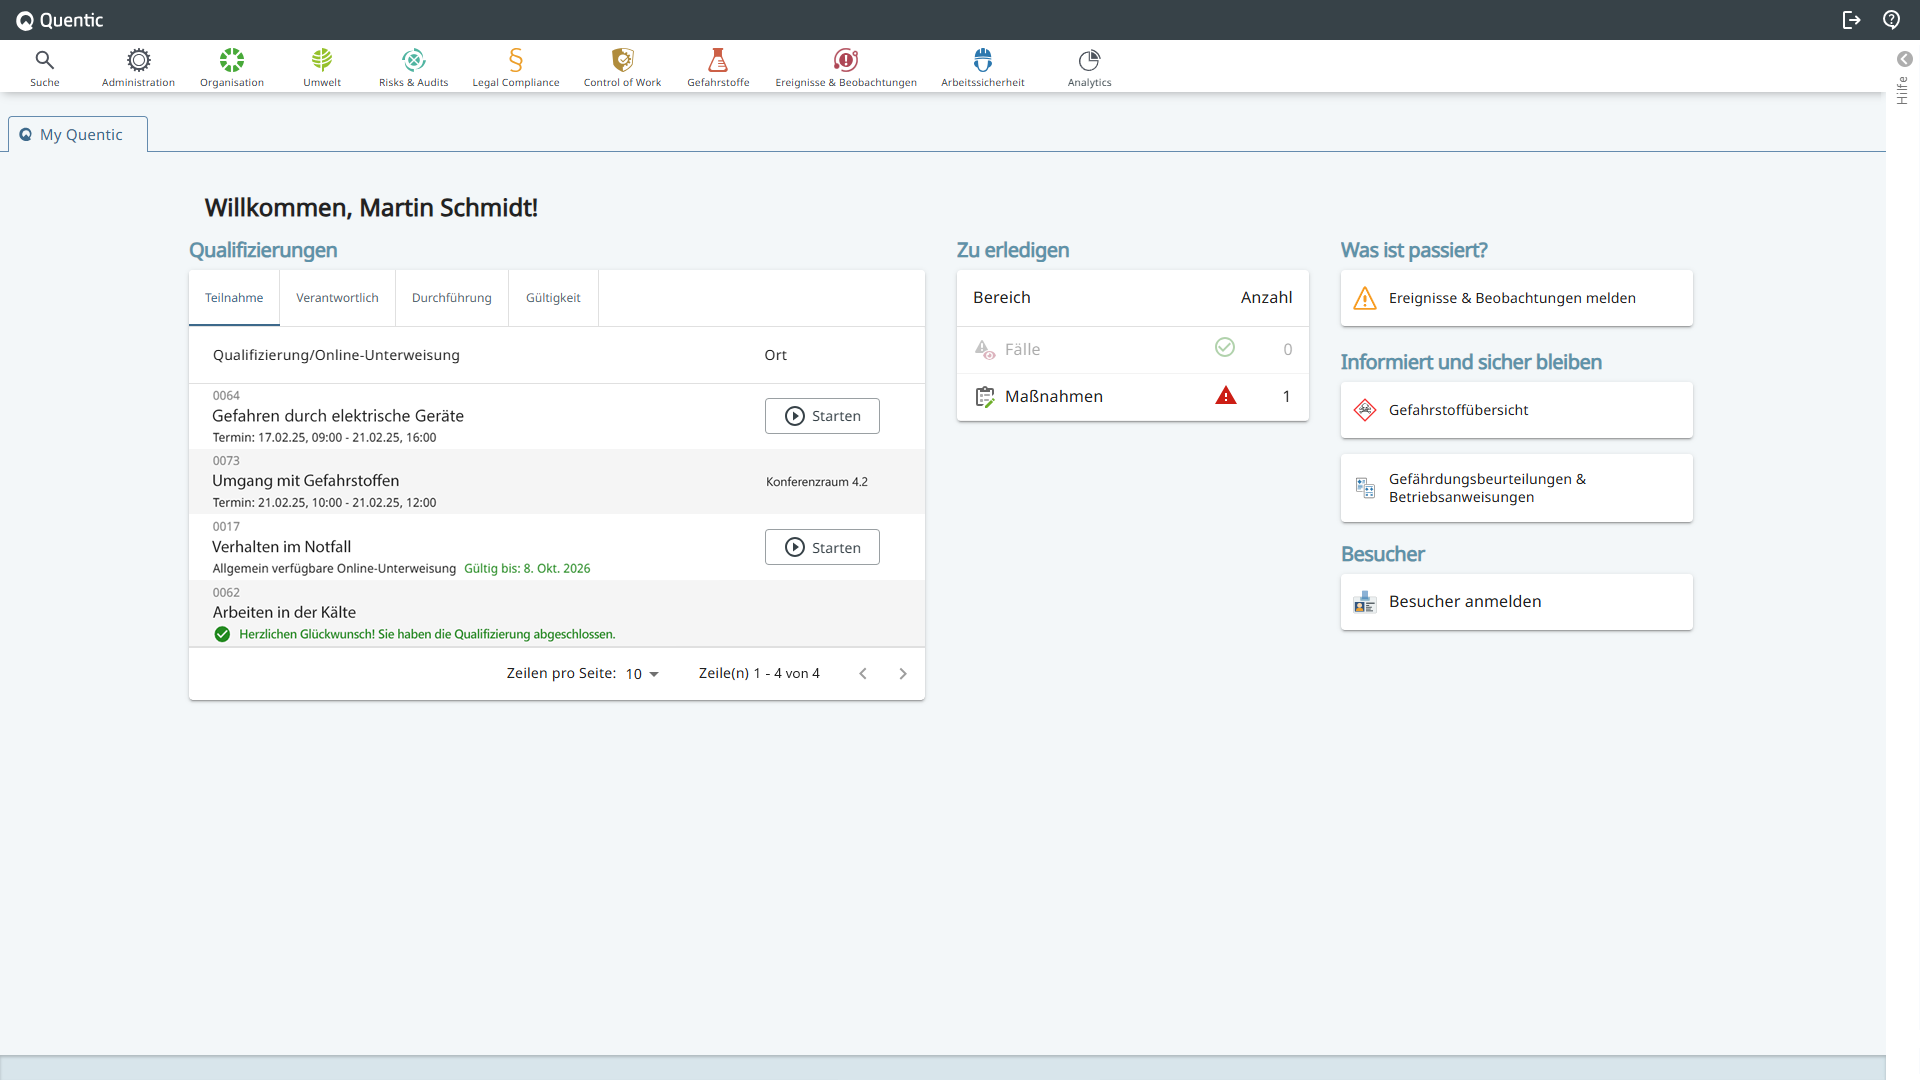This screenshot has height=1080, width=1920.
Task: Switch to the Teilnahme tab
Action: coord(234,298)
